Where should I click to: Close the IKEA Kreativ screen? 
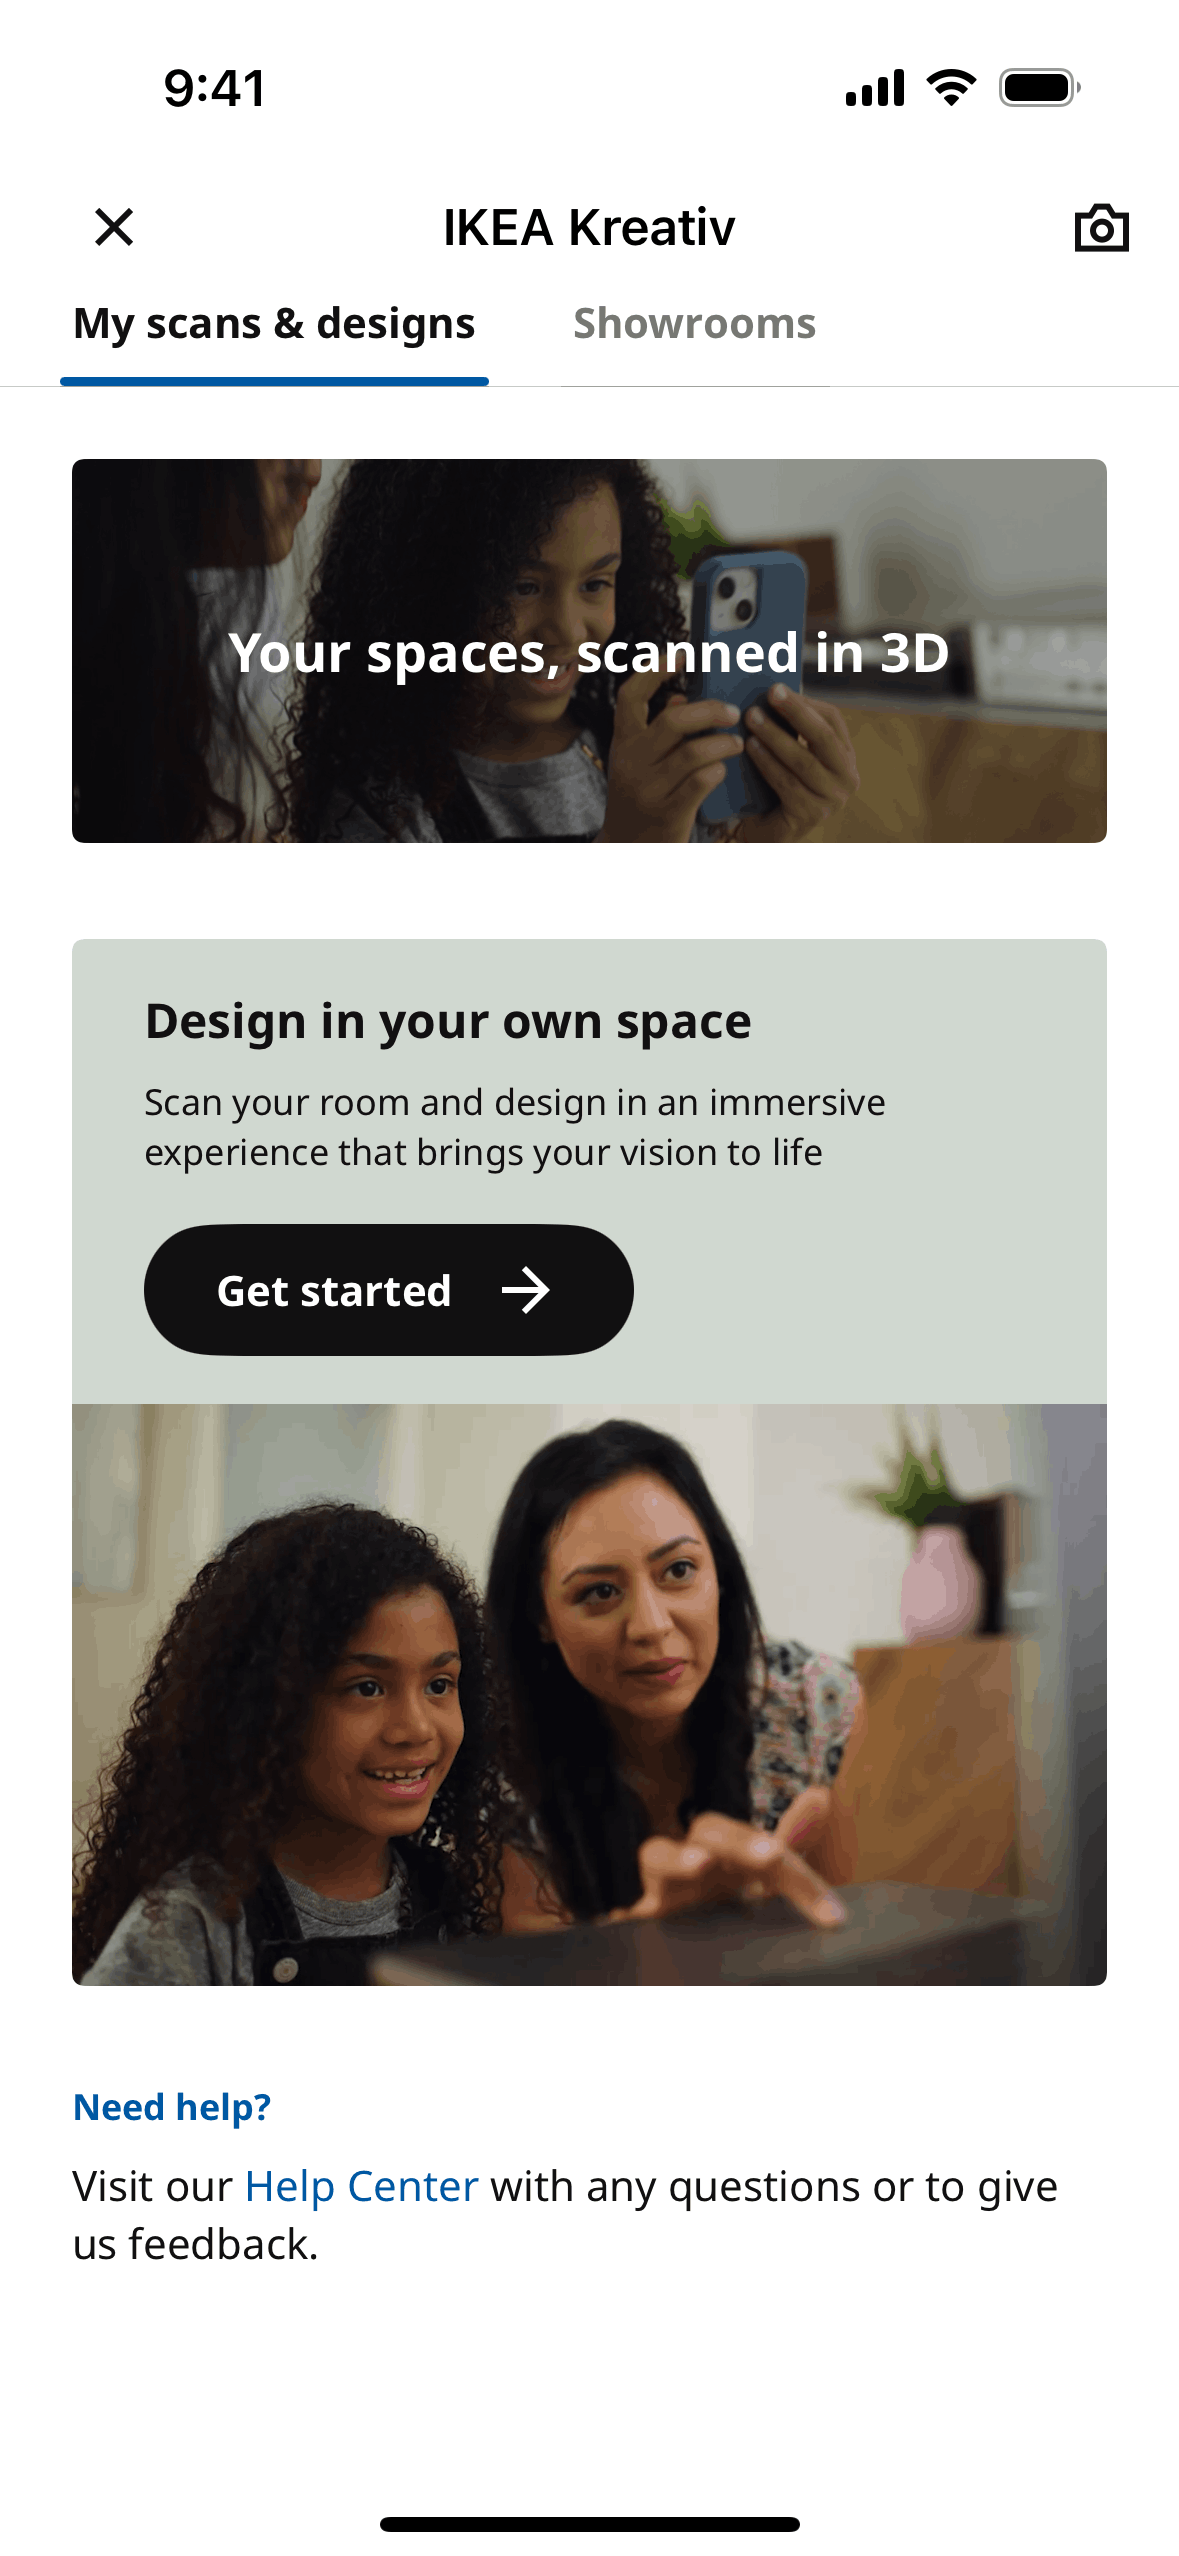[x=114, y=227]
